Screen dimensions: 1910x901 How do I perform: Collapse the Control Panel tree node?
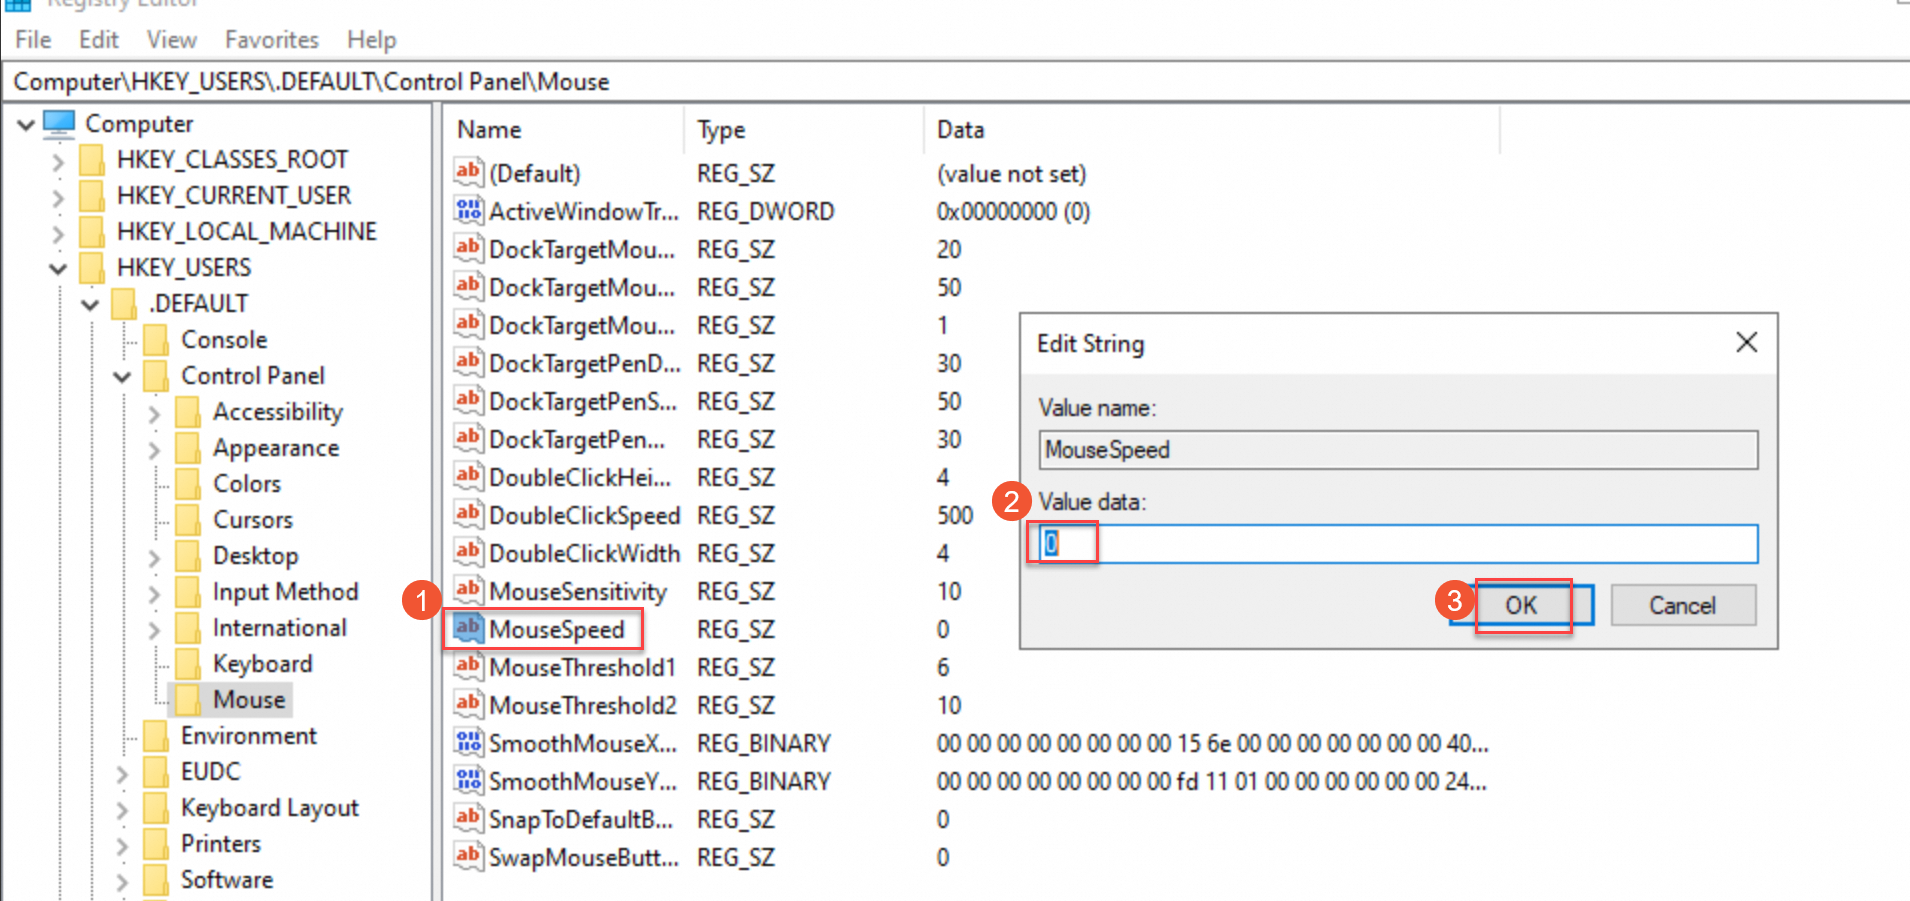tap(122, 377)
